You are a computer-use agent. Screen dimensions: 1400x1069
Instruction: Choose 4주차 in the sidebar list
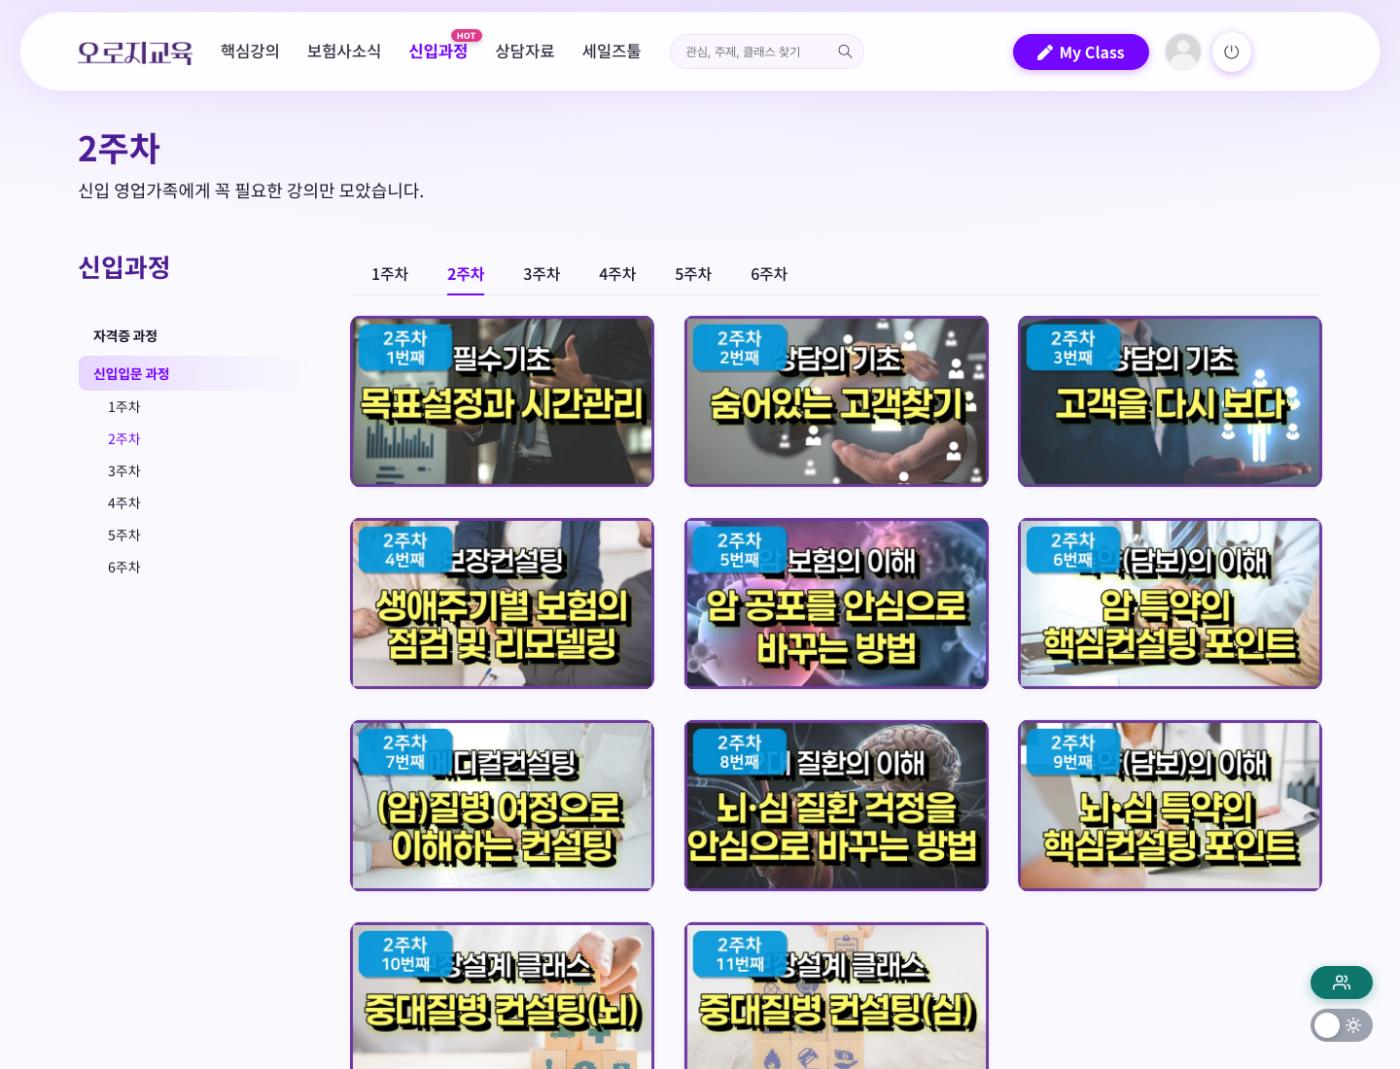pos(124,503)
